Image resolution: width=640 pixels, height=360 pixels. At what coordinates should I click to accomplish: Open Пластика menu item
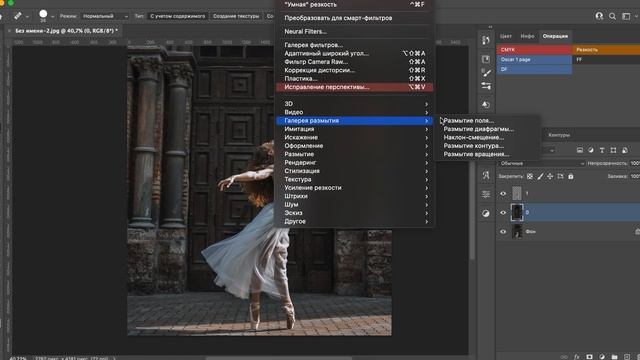(354, 78)
